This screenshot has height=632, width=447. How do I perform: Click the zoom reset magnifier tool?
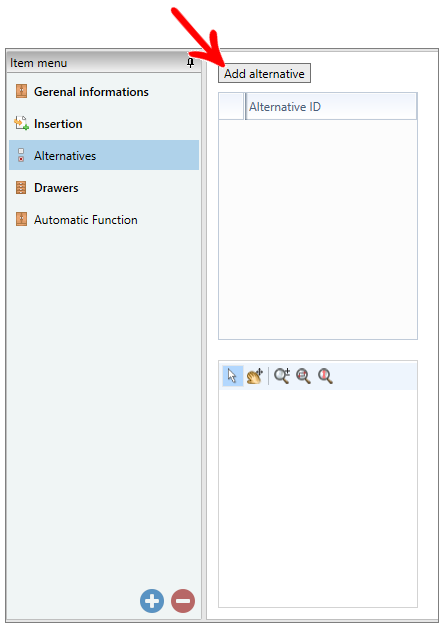[x=325, y=376]
